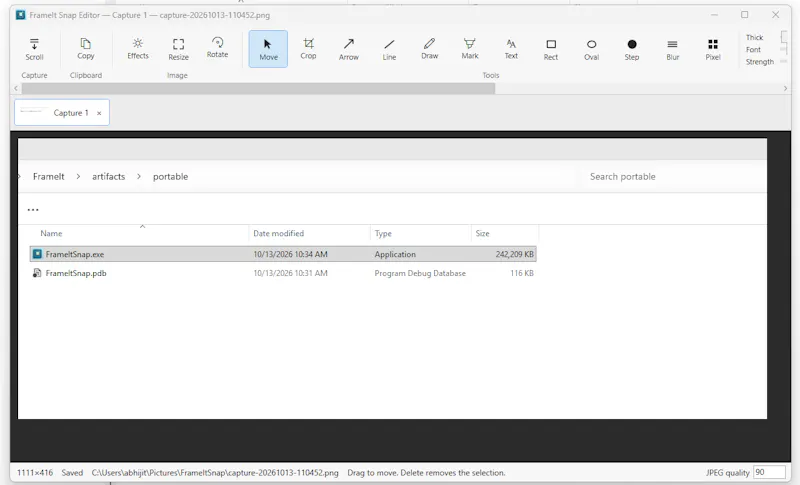
Task: Select the Crop tool
Action: [308, 49]
